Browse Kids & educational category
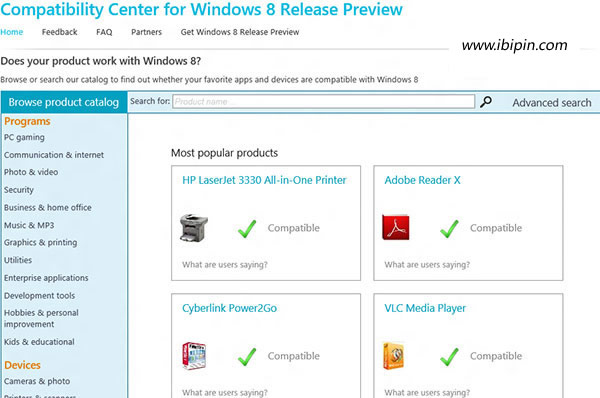600x398 pixels. pos(39,342)
